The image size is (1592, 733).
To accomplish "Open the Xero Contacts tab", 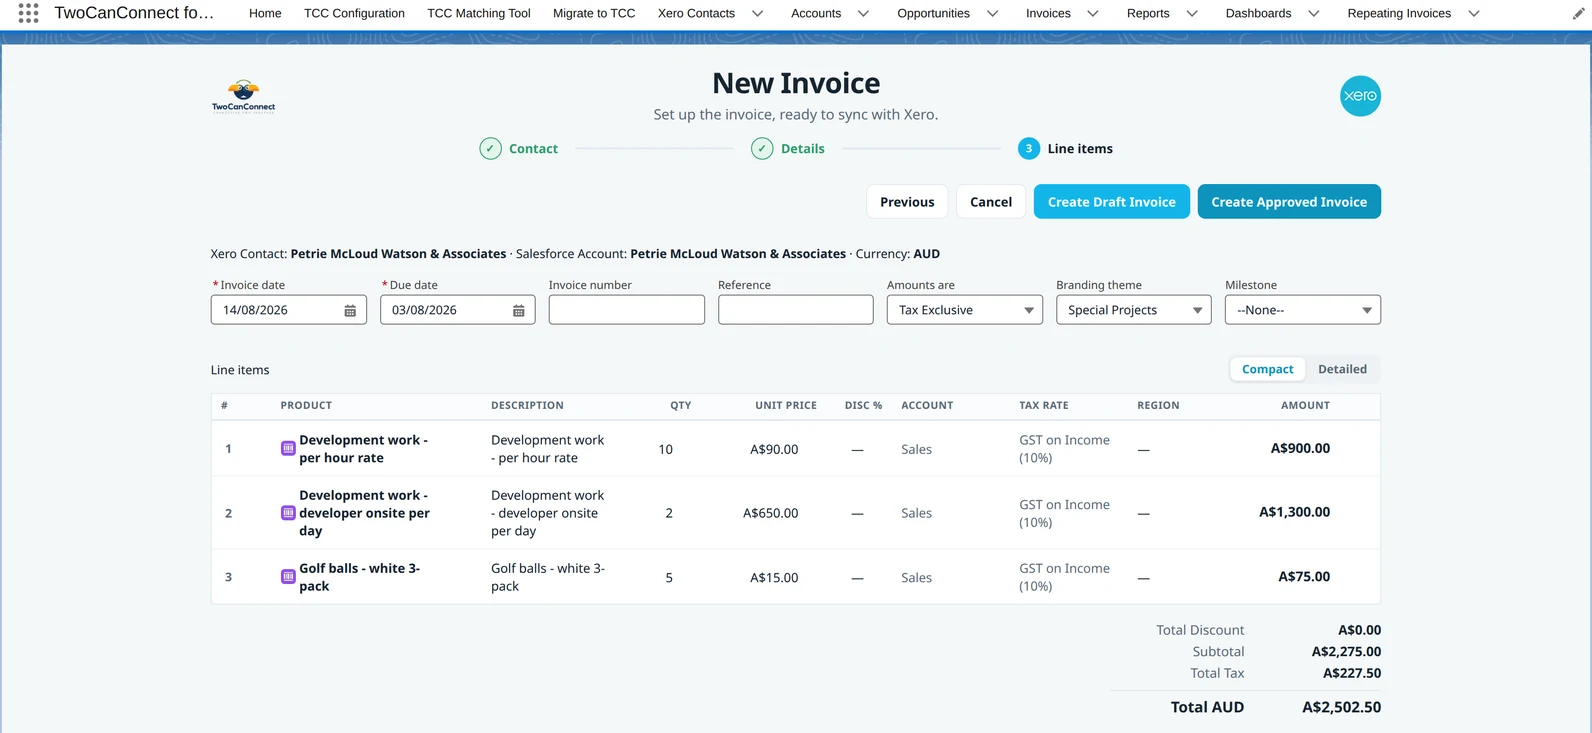I will point(696,14).
